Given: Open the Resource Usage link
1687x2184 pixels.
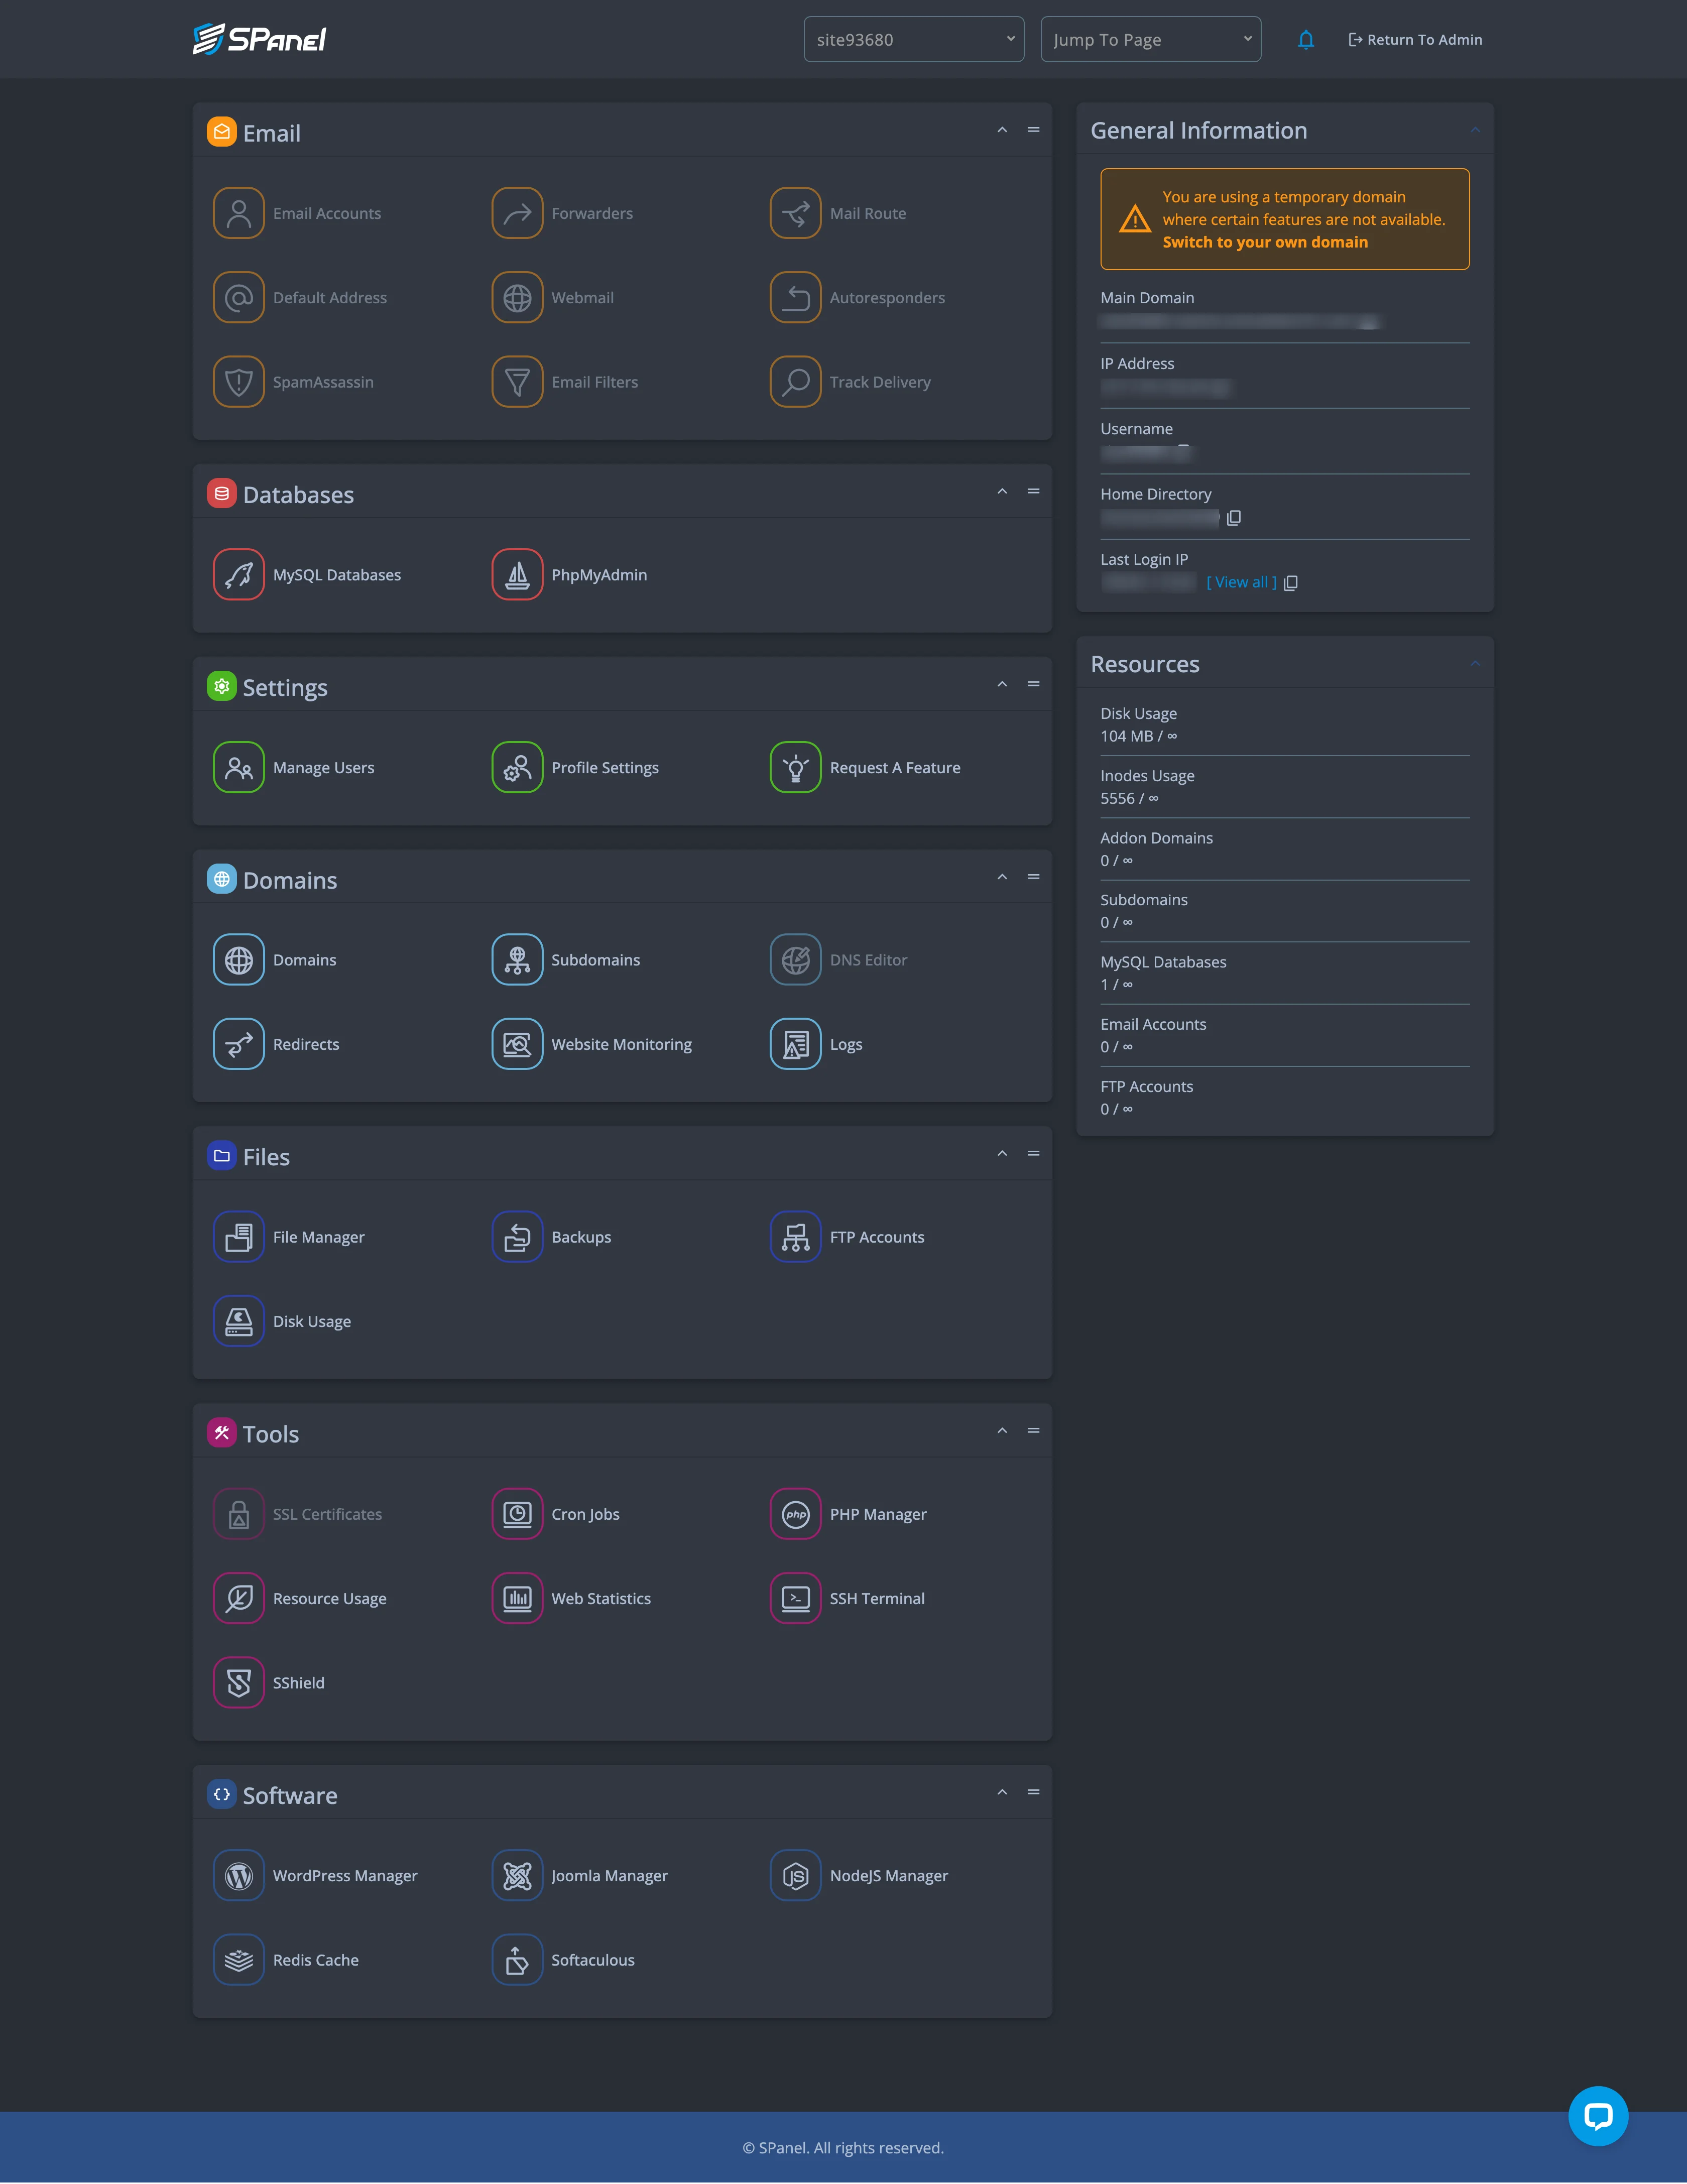Looking at the screenshot, I should pyautogui.click(x=329, y=1599).
